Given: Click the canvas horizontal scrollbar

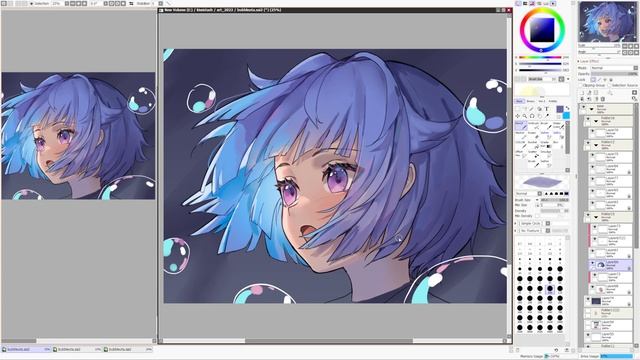Looking at the screenshot, I should (329, 341).
